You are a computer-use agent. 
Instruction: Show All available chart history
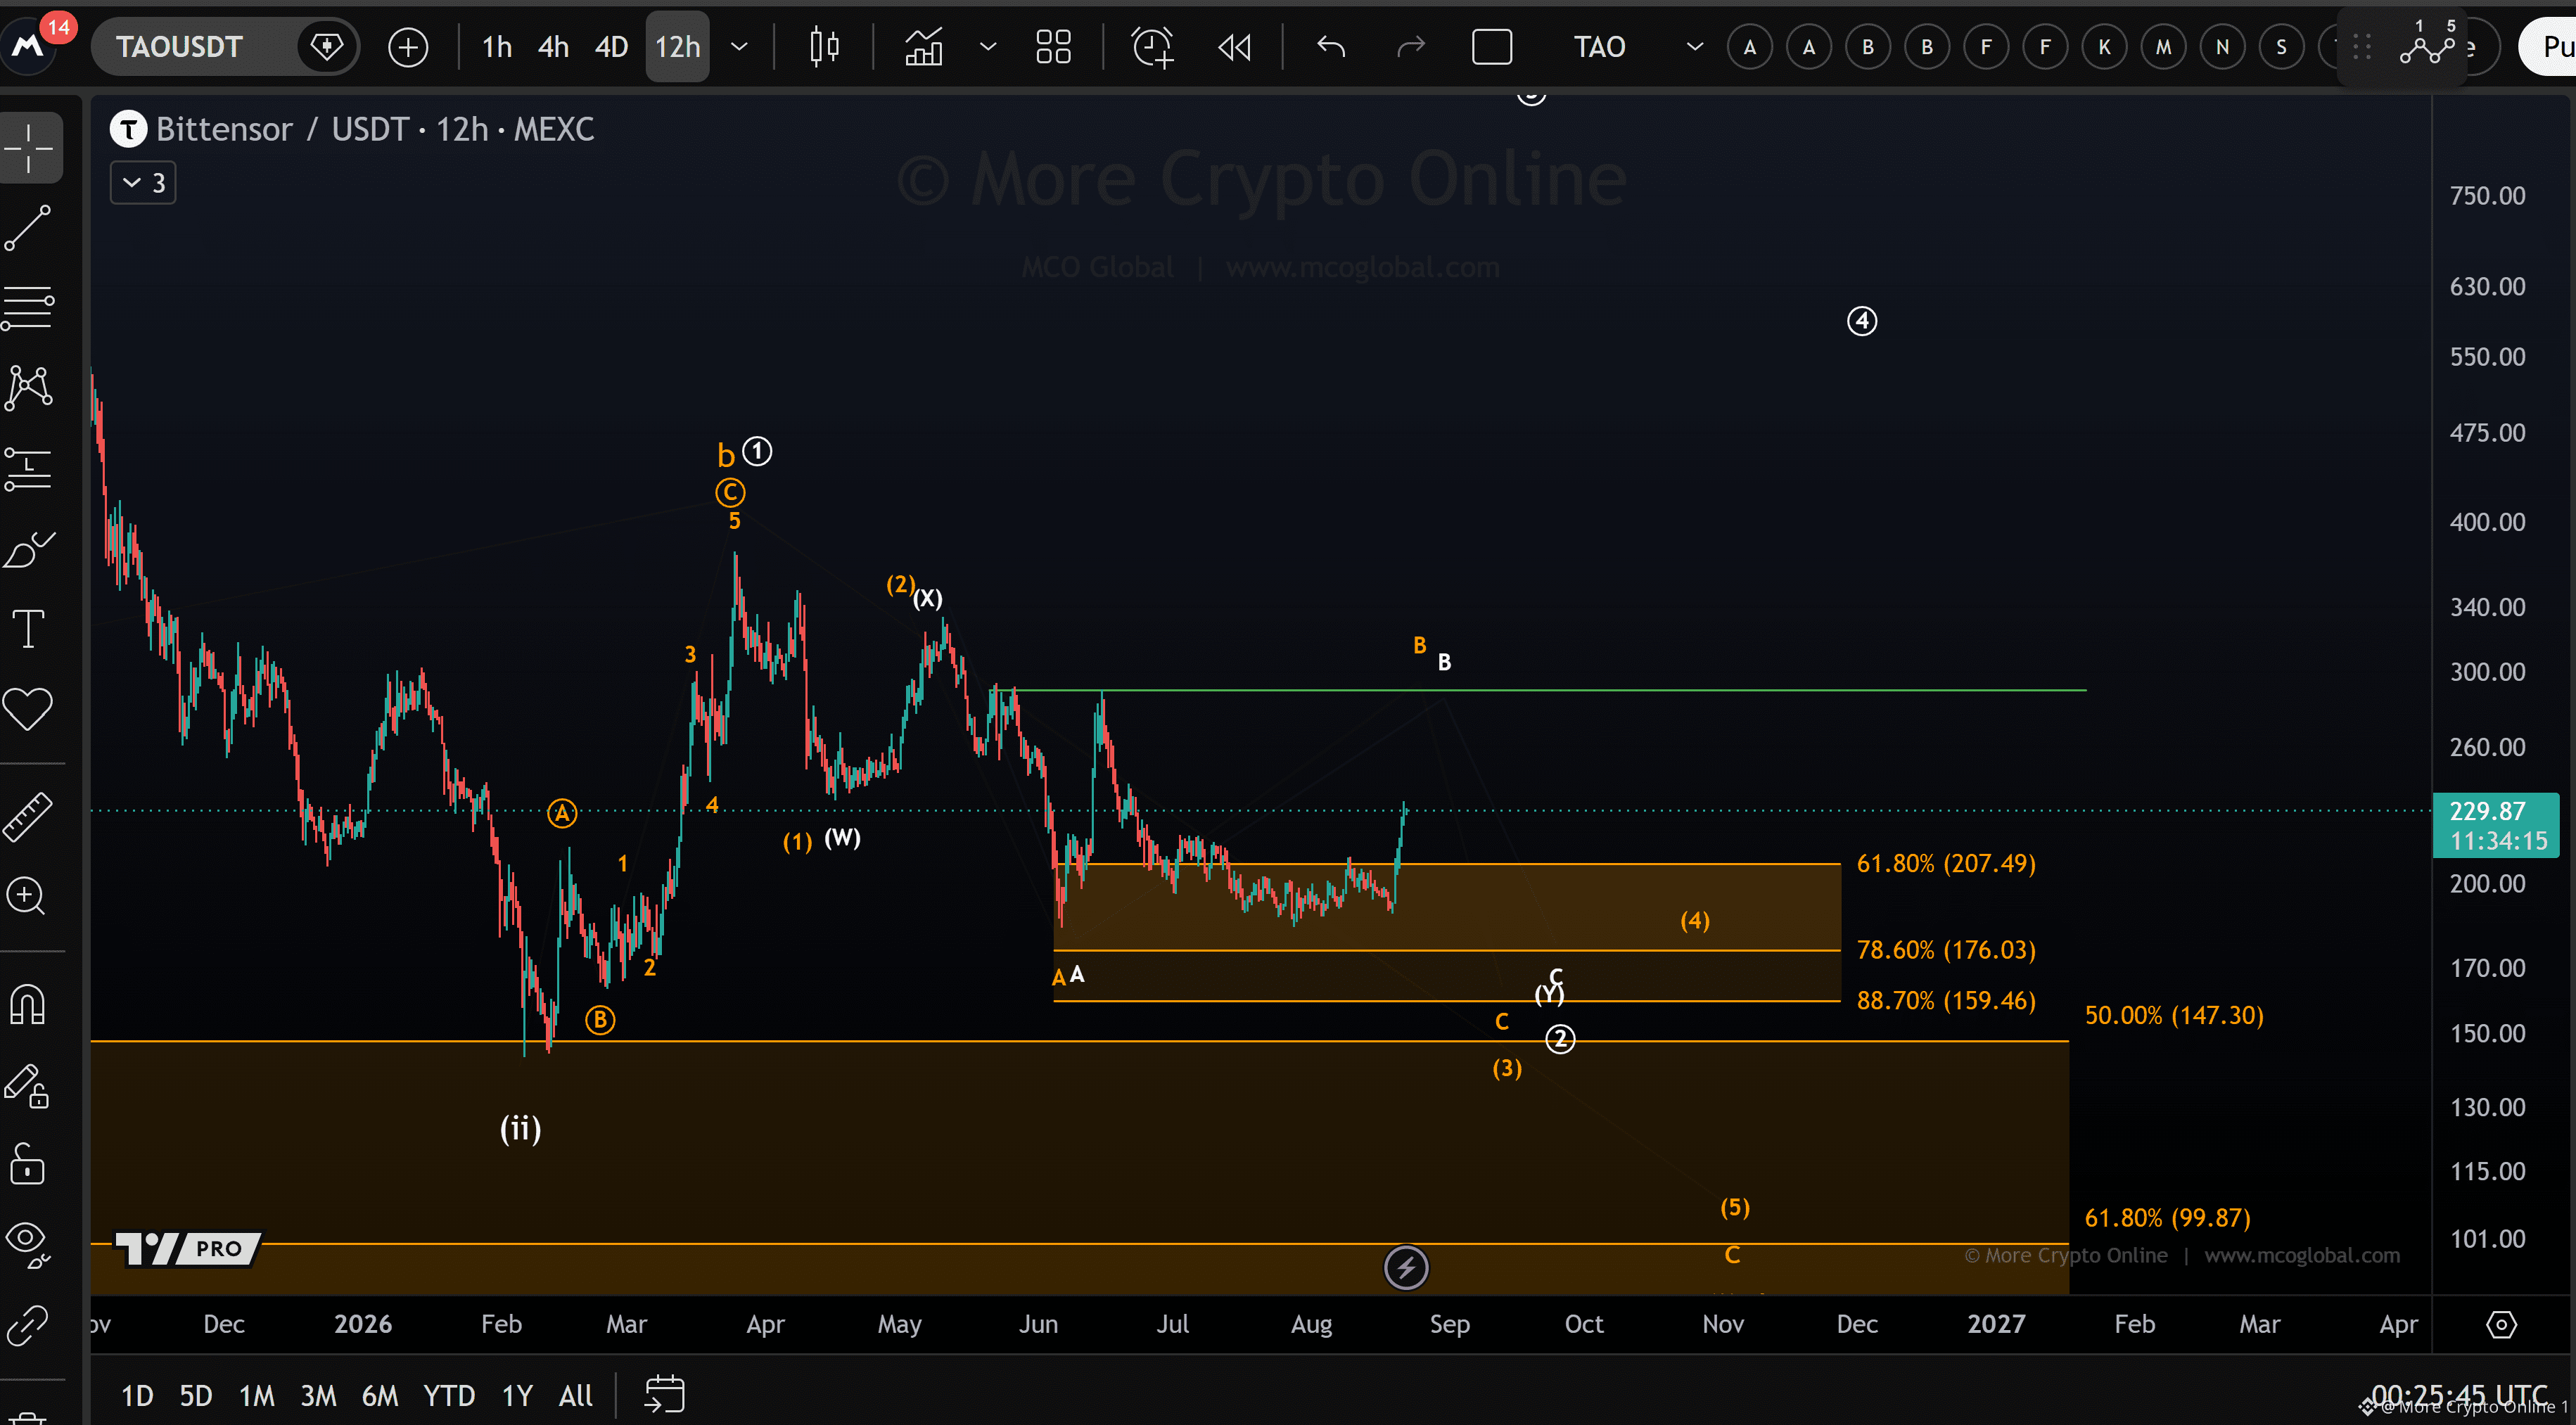[576, 1395]
